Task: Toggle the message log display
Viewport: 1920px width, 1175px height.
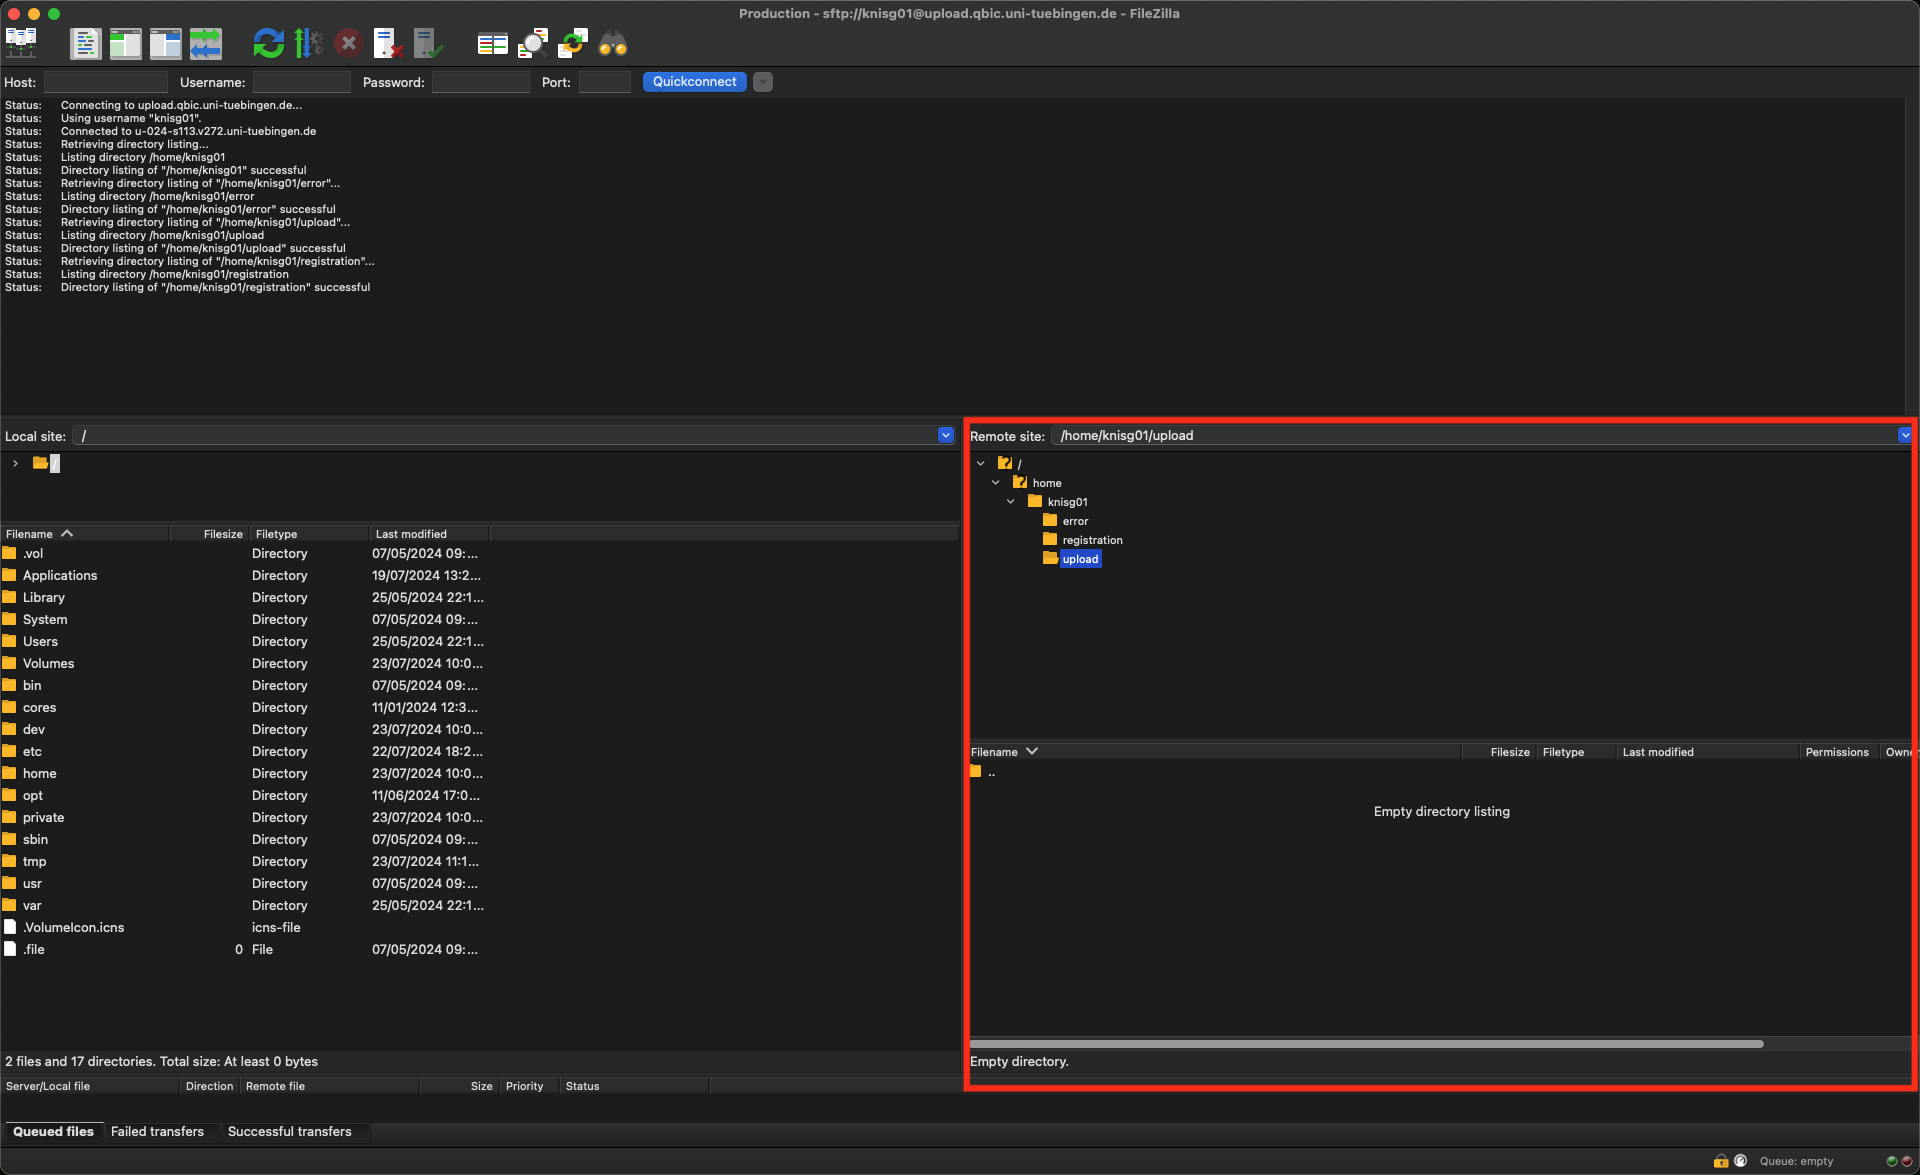Action: [85, 43]
